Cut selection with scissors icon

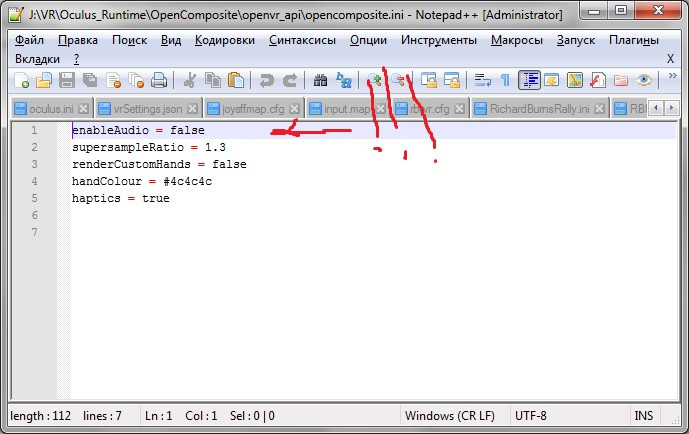click(x=190, y=80)
